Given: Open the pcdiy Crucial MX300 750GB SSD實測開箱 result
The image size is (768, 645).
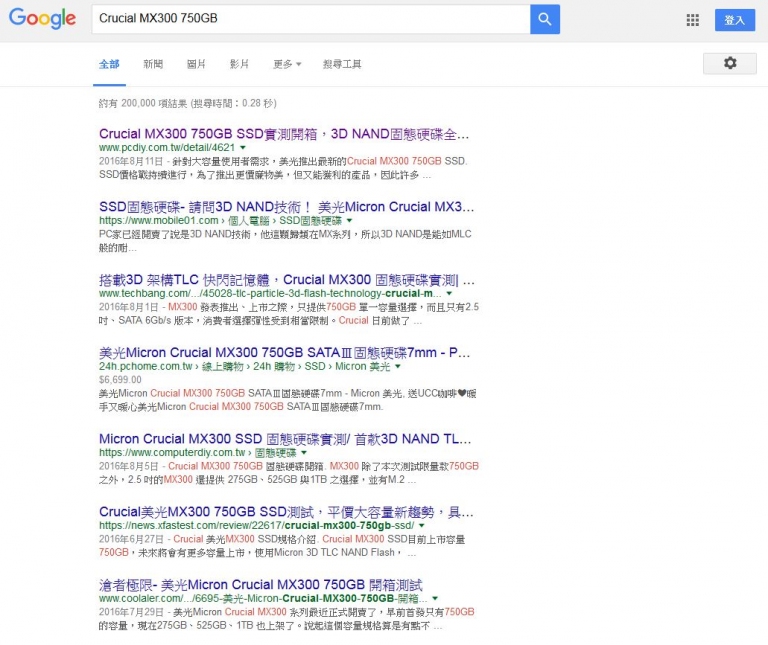Looking at the screenshot, I should click(284, 134).
